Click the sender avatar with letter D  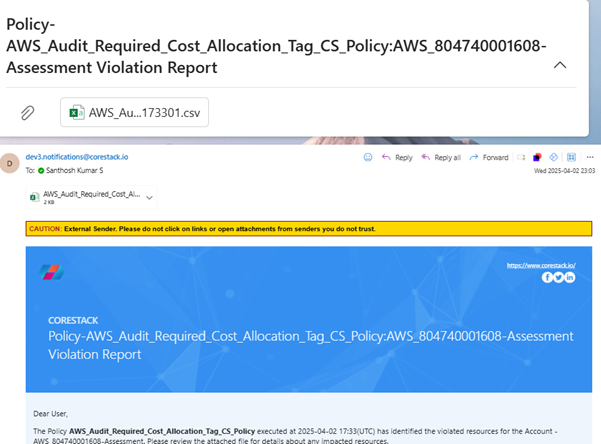point(10,163)
